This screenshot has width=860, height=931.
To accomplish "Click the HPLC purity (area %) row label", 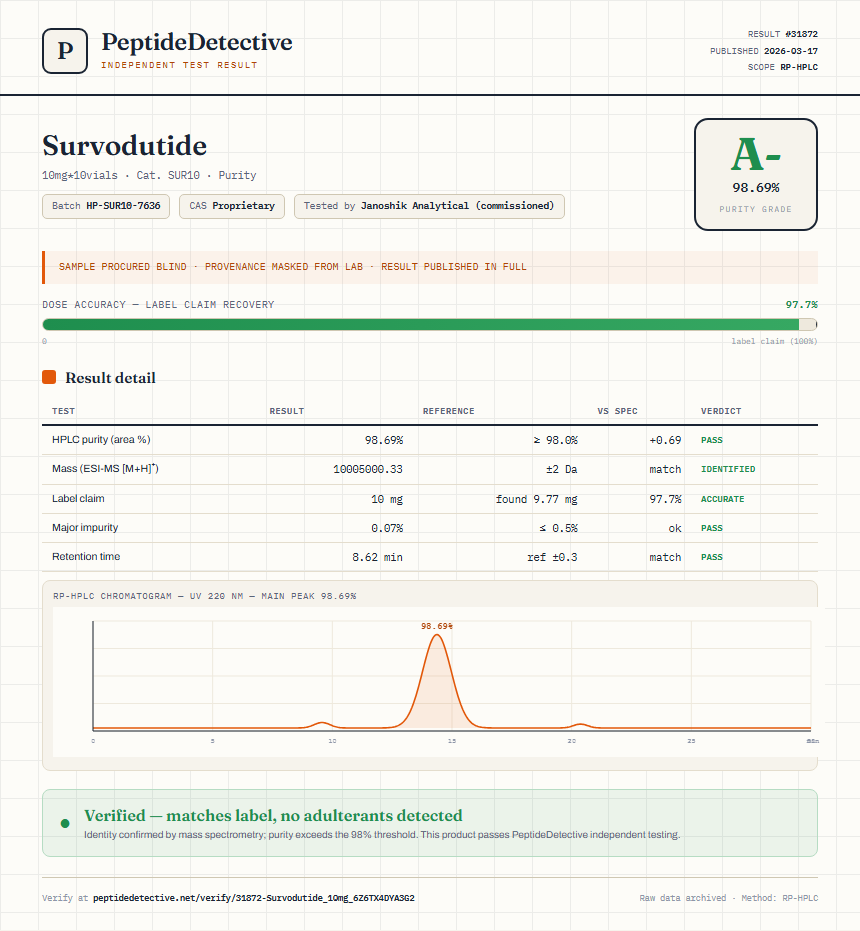I will click(x=101, y=439).
